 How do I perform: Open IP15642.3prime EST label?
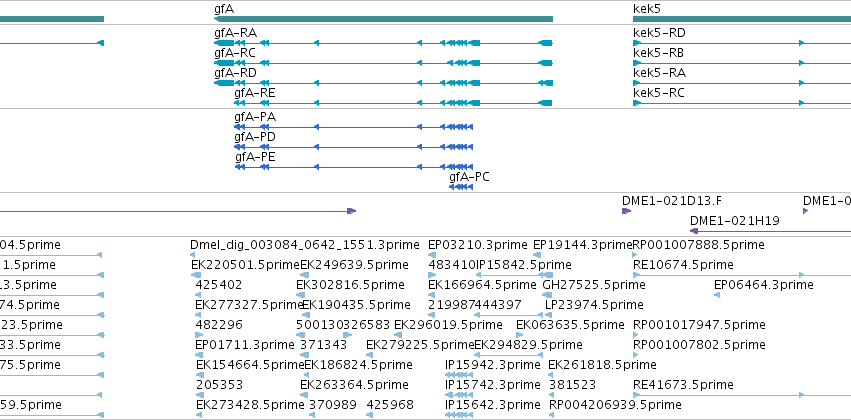click(493, 405)
